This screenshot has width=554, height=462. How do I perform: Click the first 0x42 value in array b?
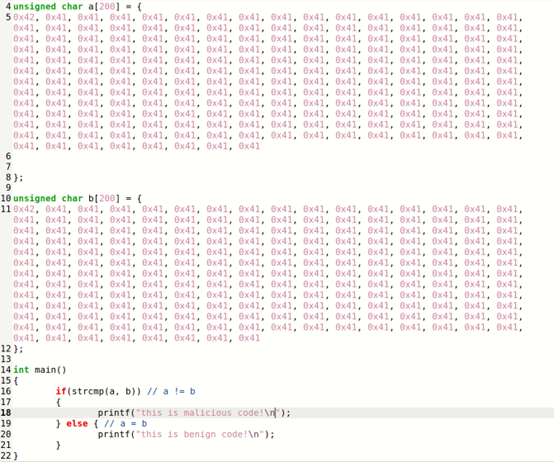click(24, 209)
